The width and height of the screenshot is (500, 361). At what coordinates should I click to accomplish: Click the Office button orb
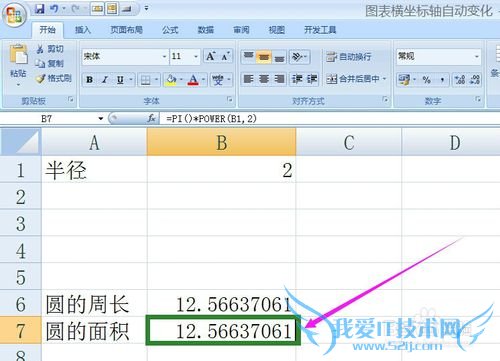click(x=14, y=15)
